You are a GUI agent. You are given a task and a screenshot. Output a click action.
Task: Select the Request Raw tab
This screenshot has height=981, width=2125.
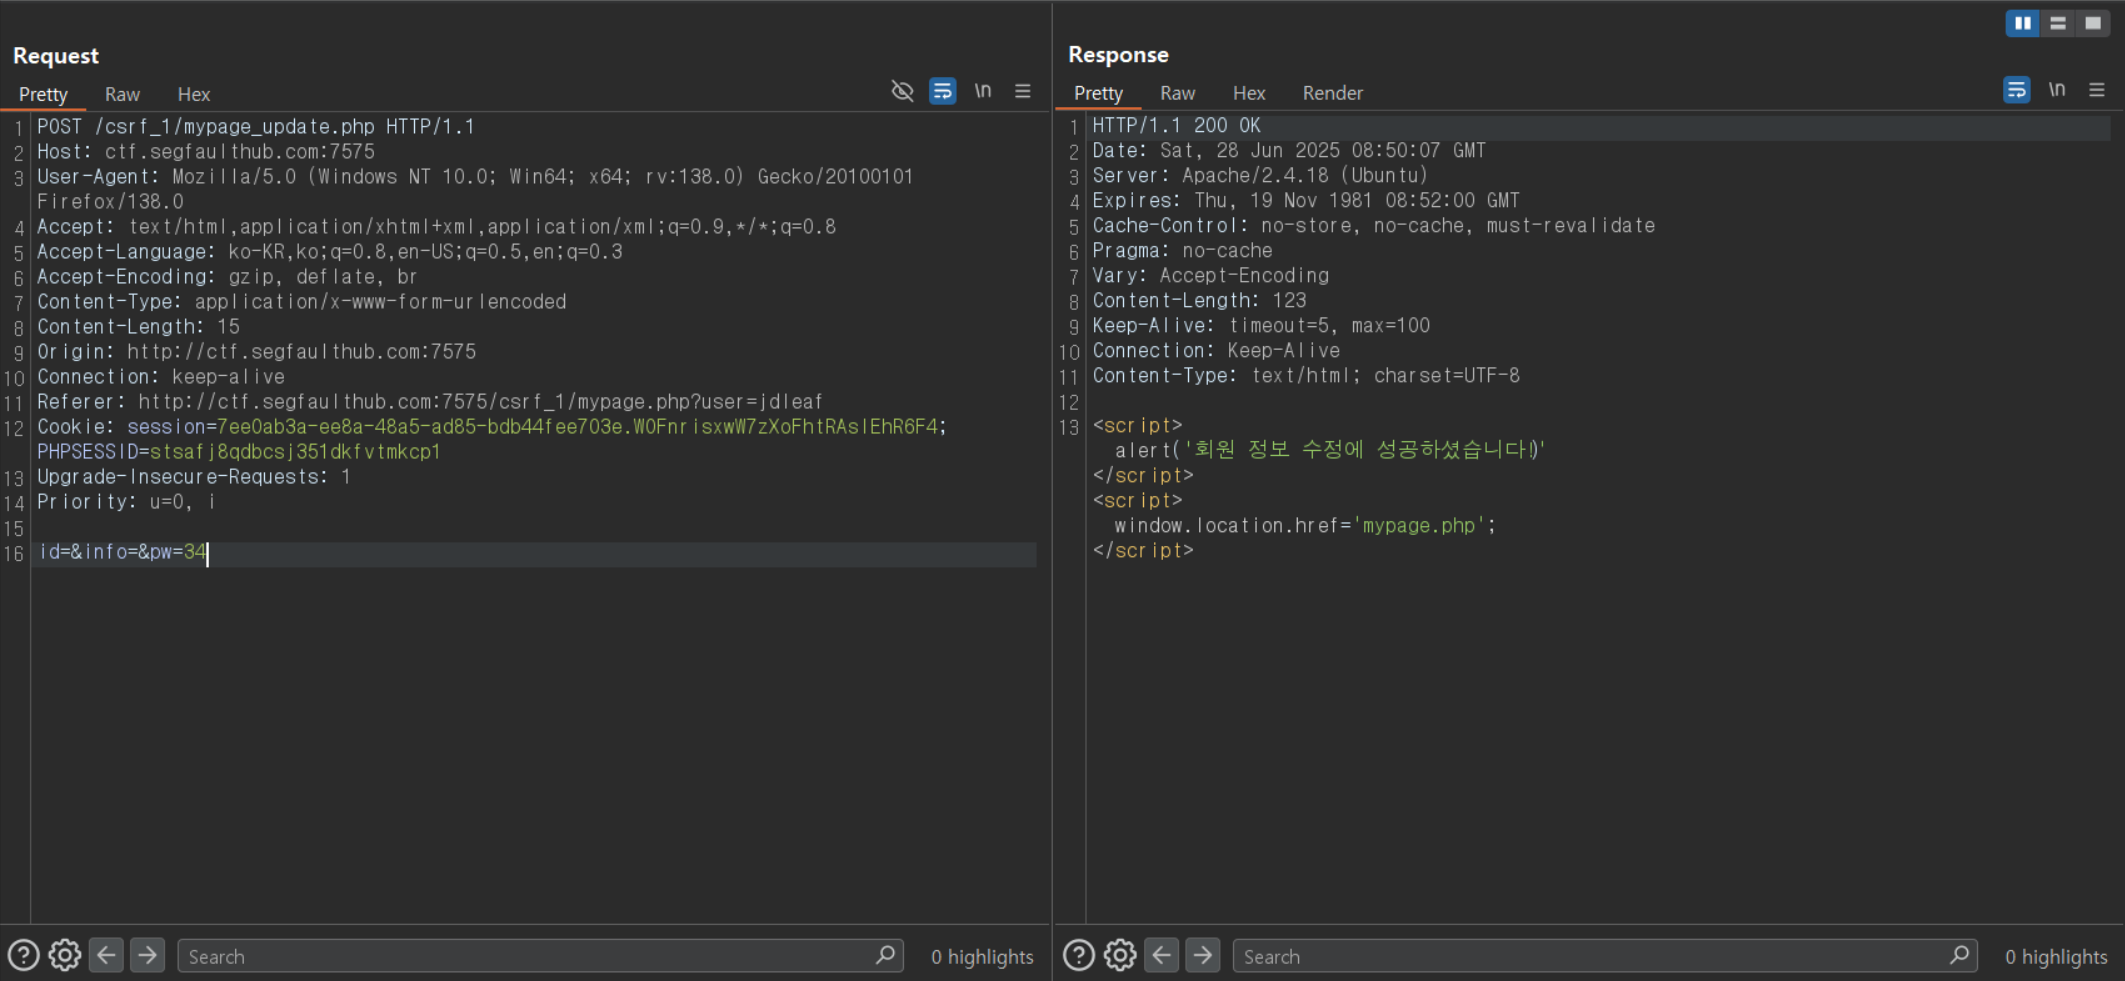coord(122,94)
